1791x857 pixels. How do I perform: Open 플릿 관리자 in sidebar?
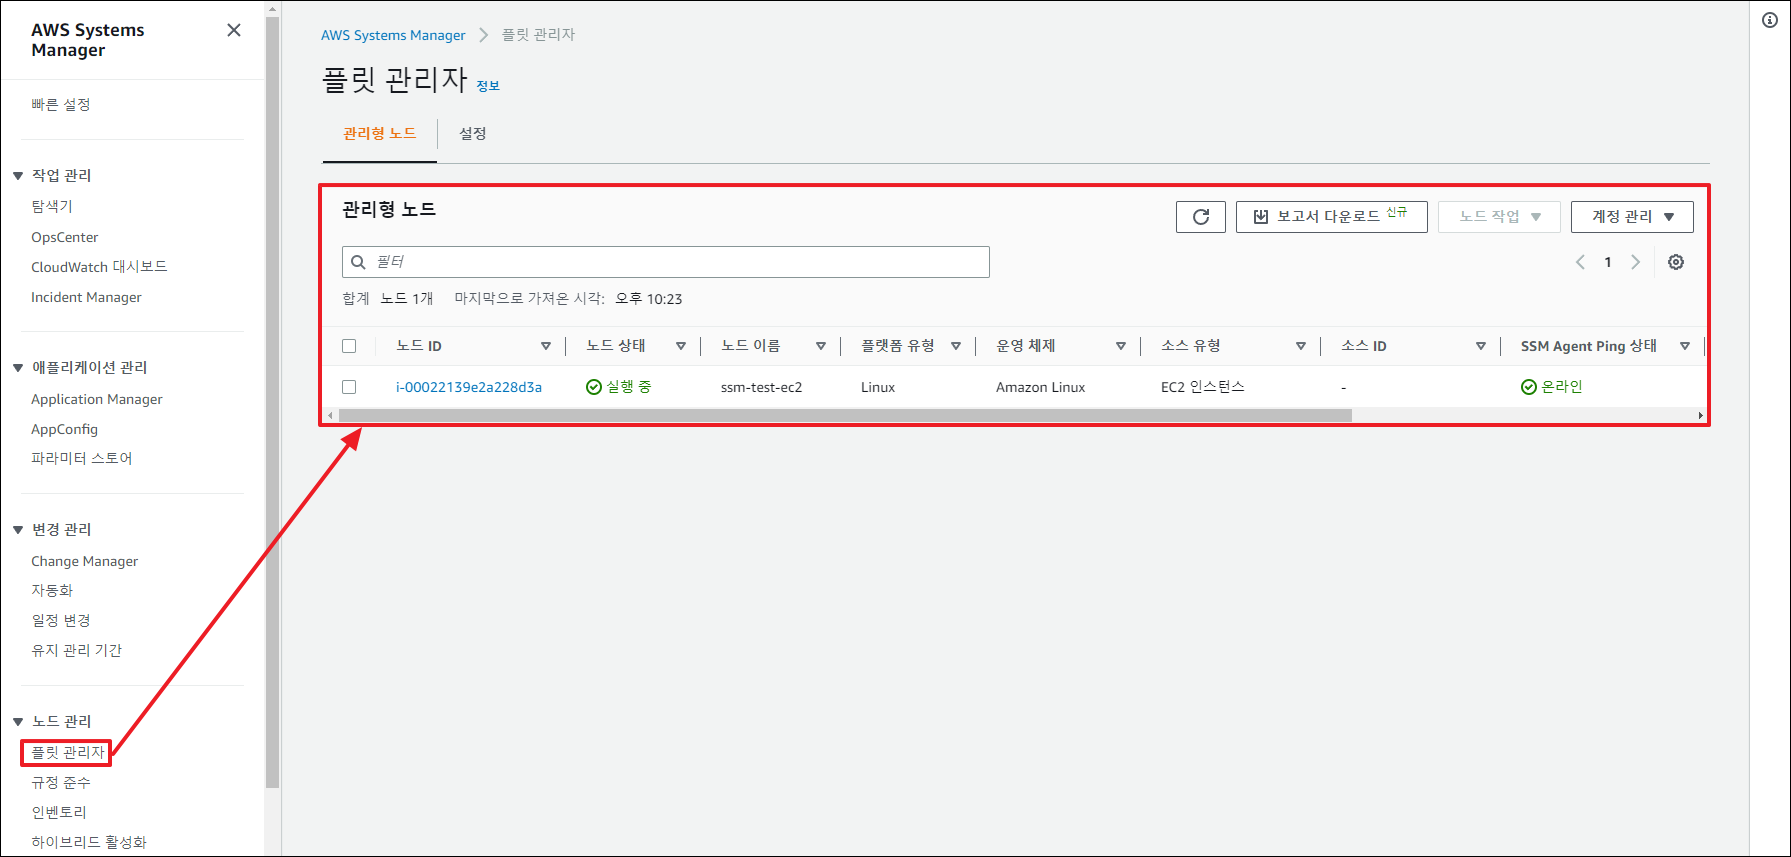[x=67, y=753]
